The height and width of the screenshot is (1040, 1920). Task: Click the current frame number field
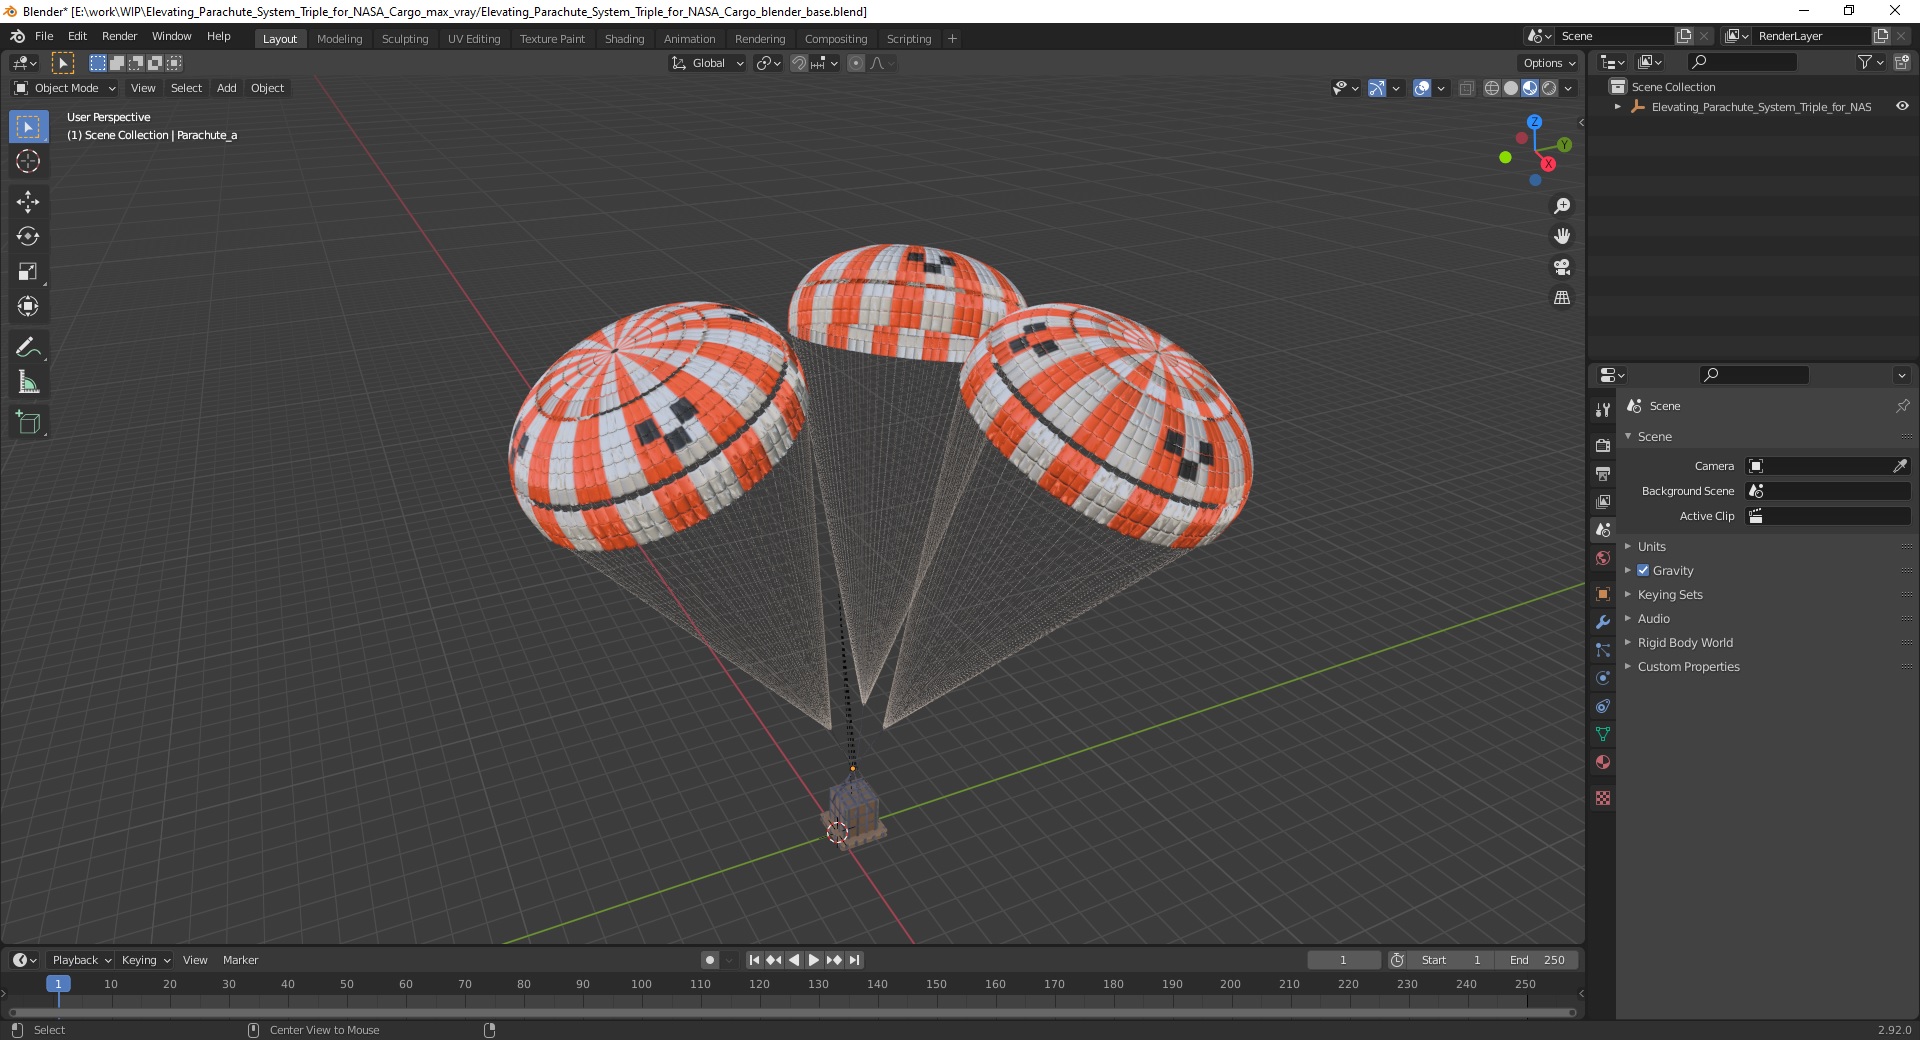pyautogui.click(x=1343, y=960)
